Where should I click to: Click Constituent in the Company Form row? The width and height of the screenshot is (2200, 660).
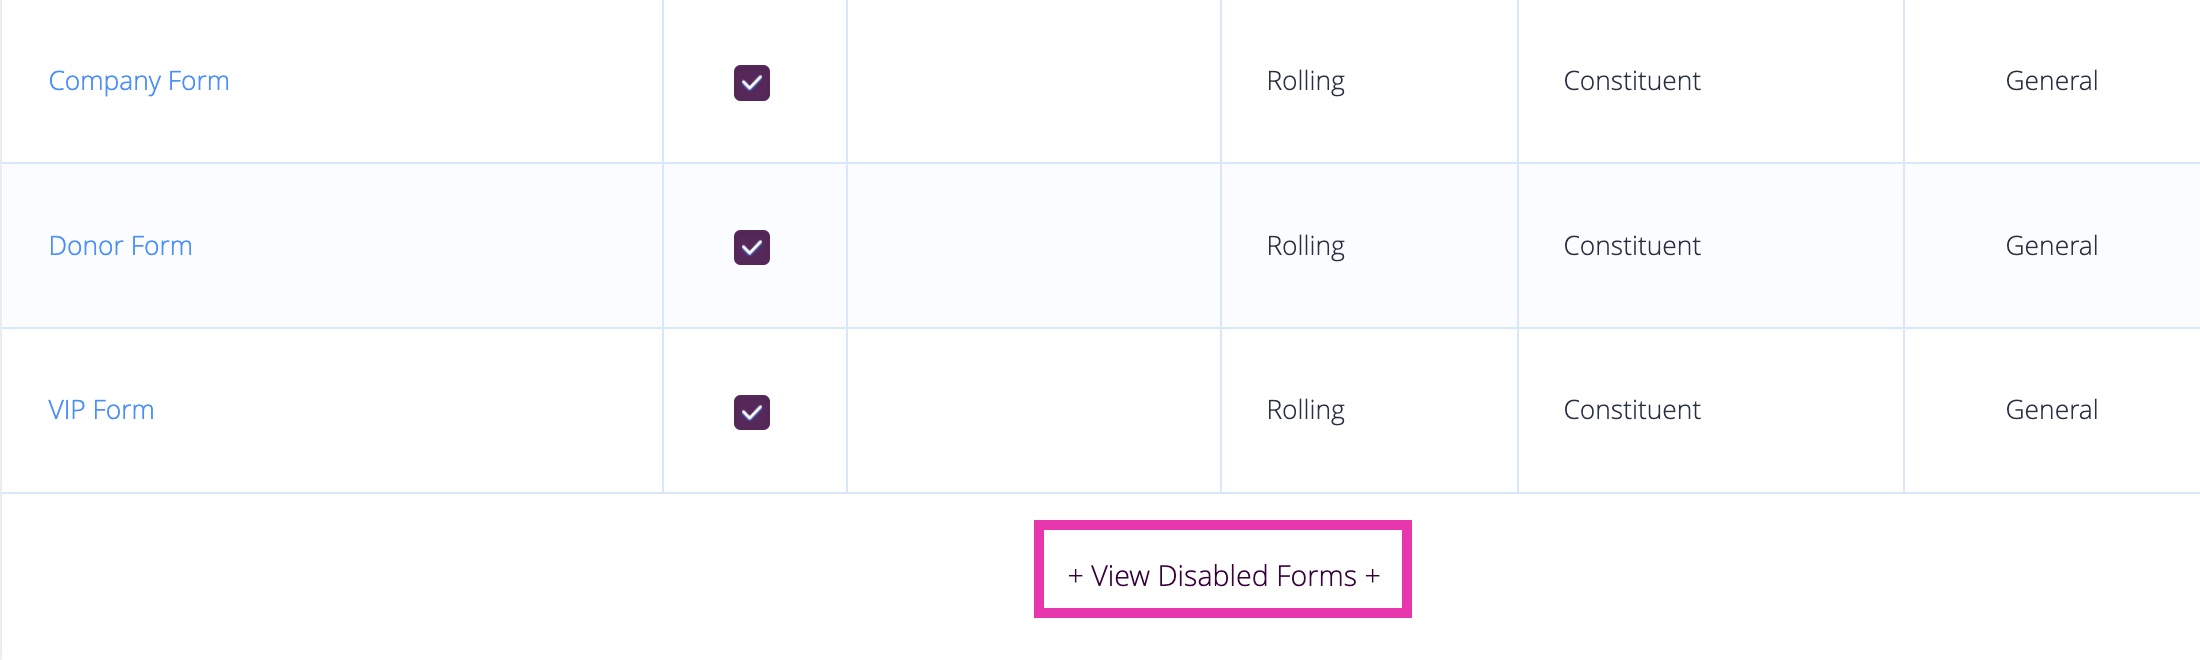coord(1632,81)
